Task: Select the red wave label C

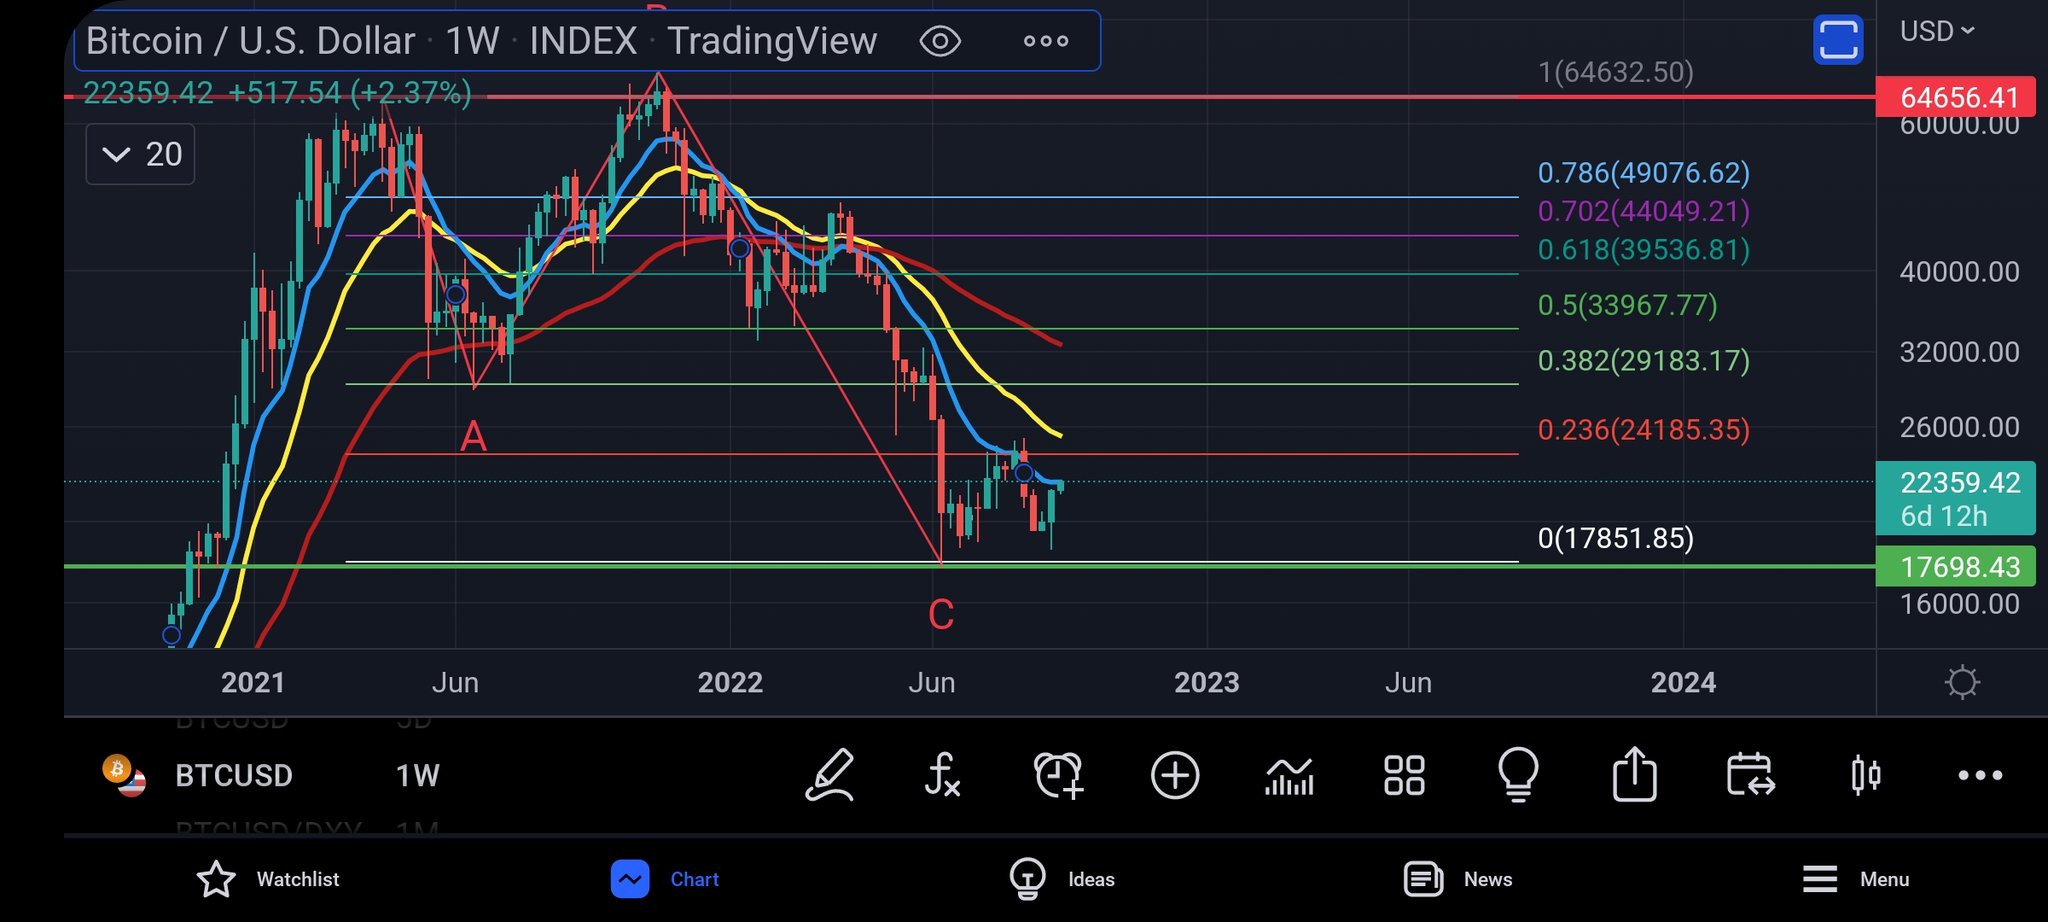Action: 941,614
